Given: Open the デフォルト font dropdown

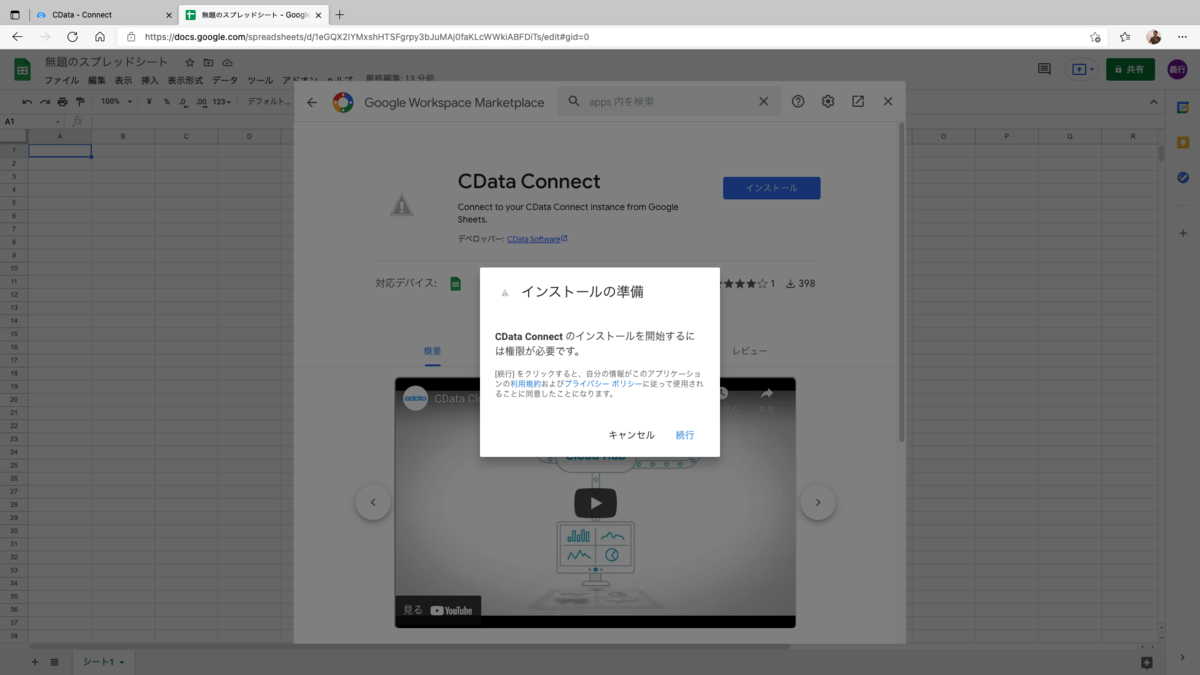Looking at the screenshot, I should 270,102.
